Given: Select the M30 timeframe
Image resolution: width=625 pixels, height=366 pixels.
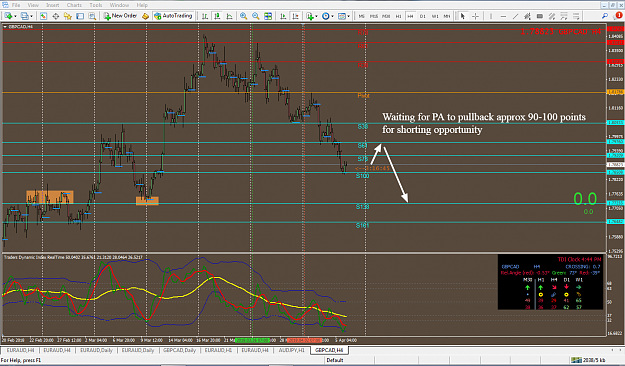Looking at the screenshot, I should 386,16.
